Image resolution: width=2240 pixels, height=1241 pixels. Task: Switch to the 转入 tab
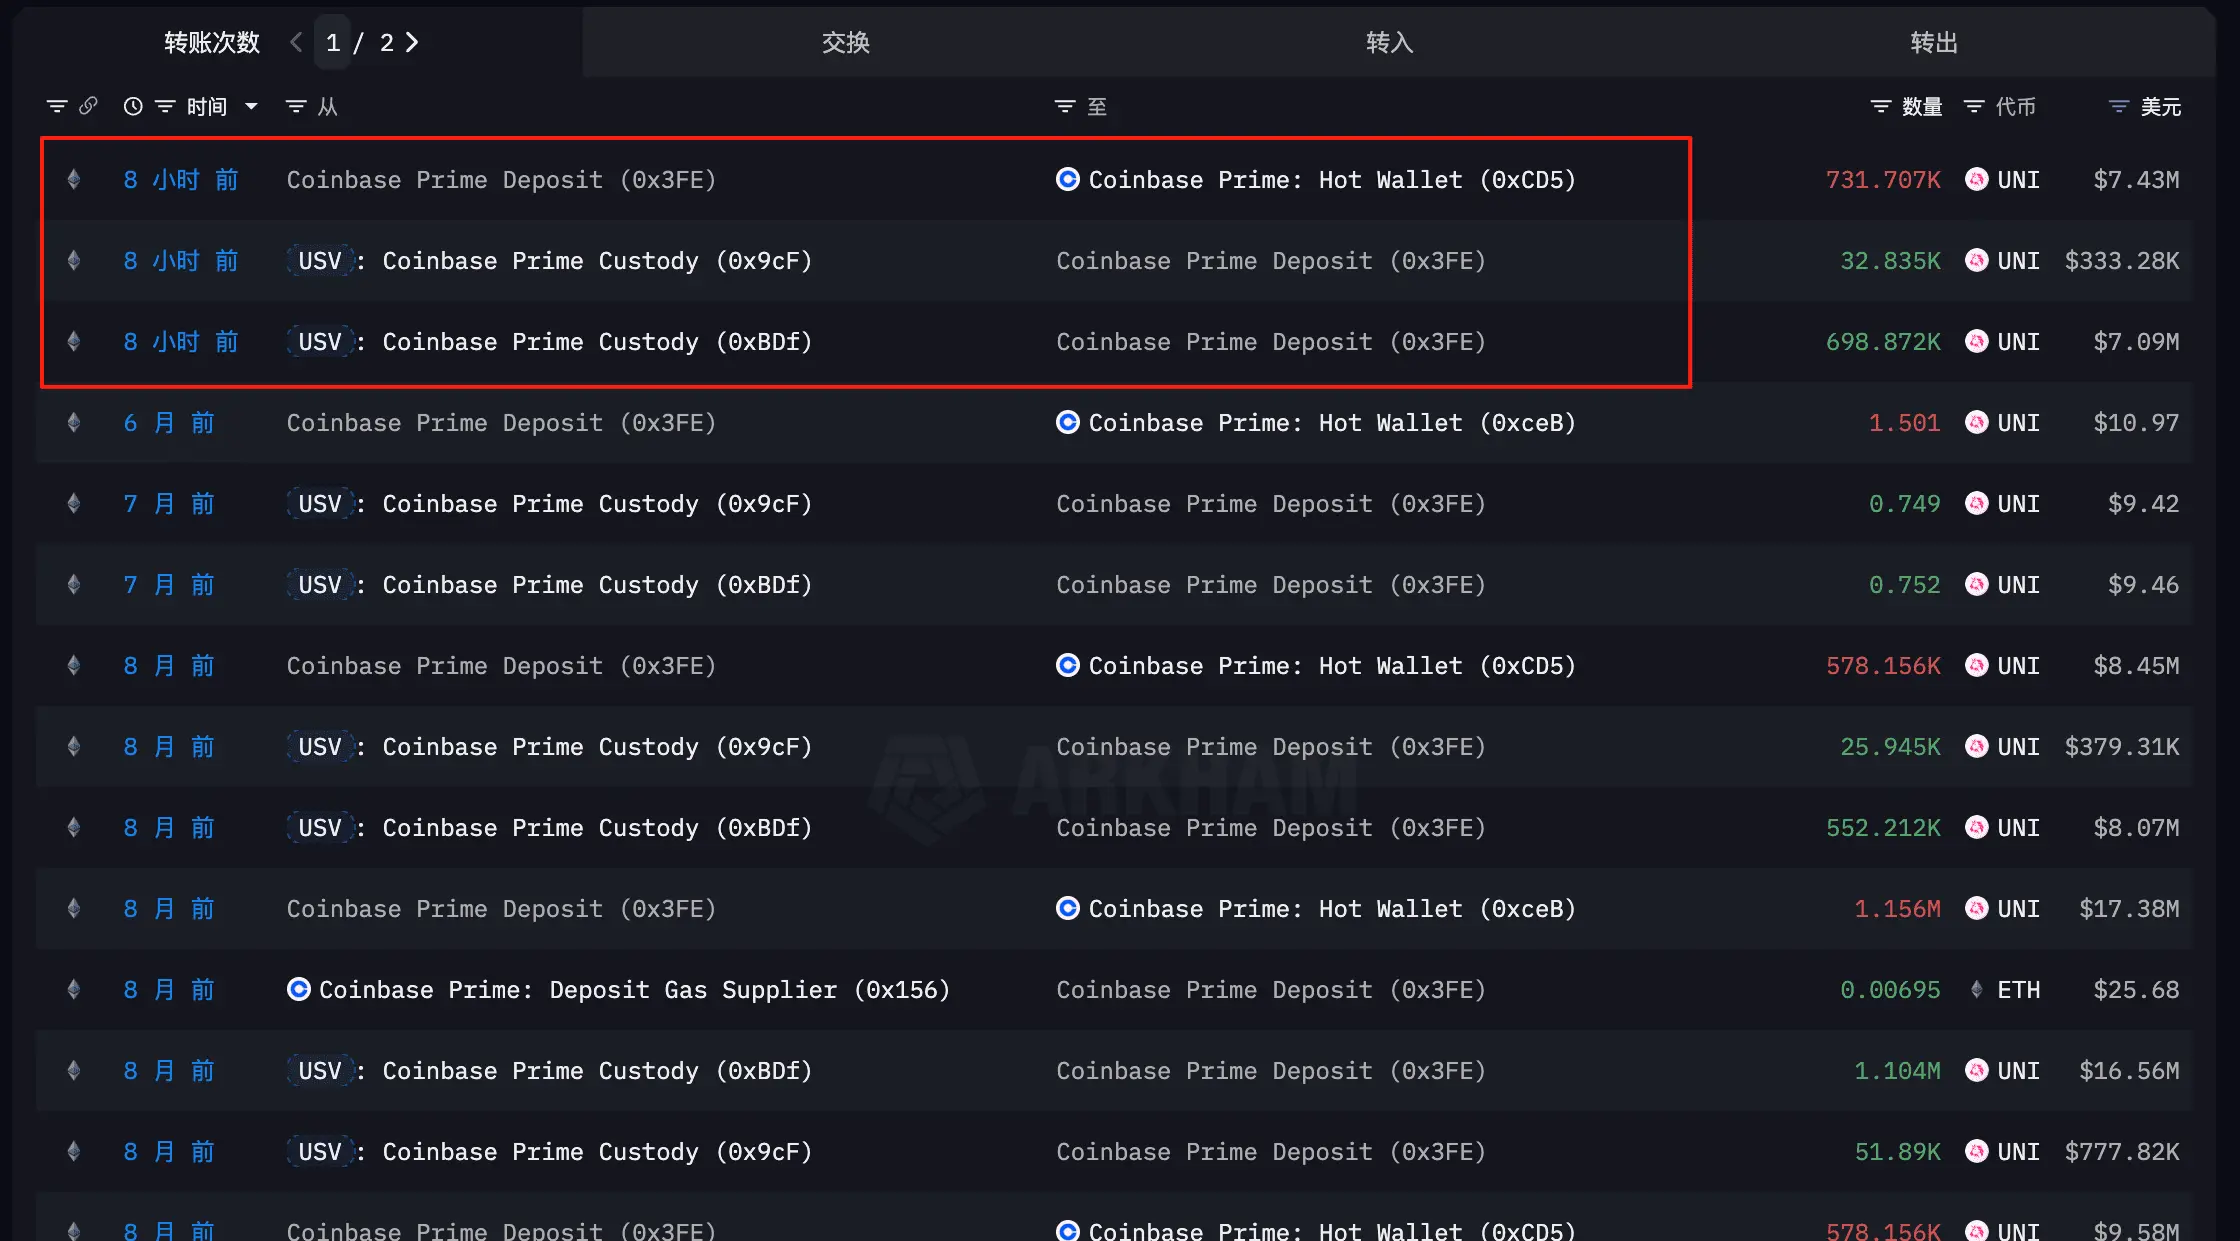1390,42
